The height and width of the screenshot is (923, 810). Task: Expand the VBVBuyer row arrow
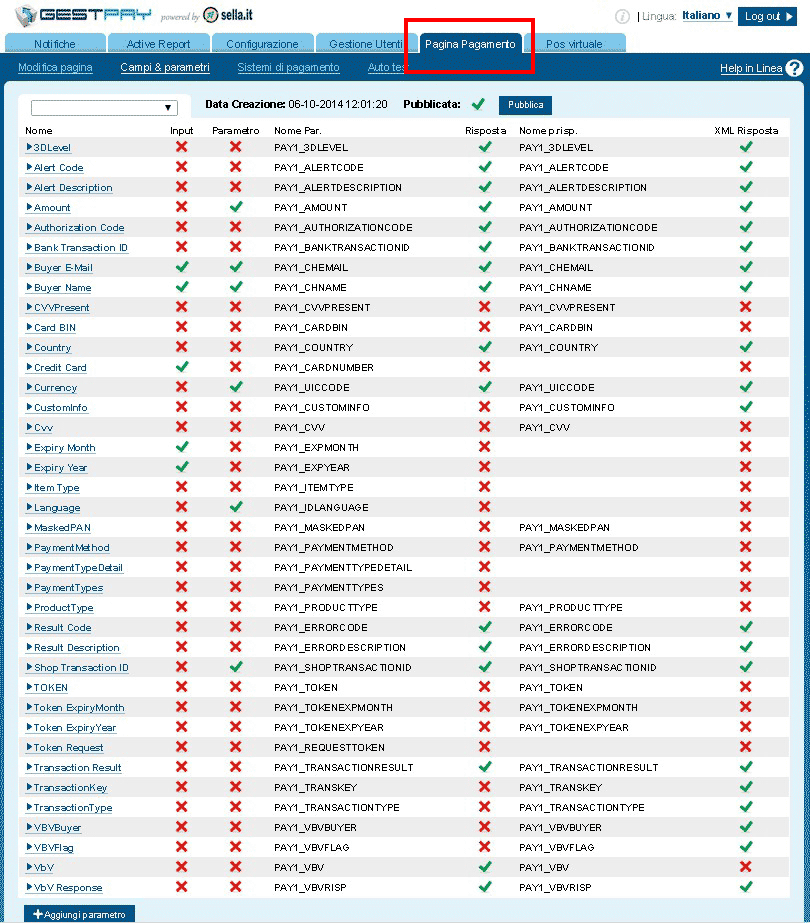[x=29, y=828]
